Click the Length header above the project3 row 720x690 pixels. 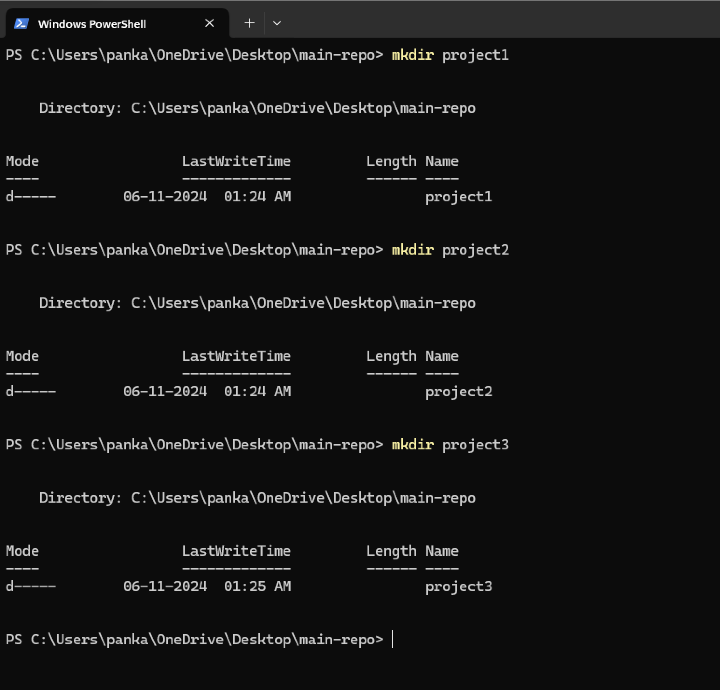(391, 551)
